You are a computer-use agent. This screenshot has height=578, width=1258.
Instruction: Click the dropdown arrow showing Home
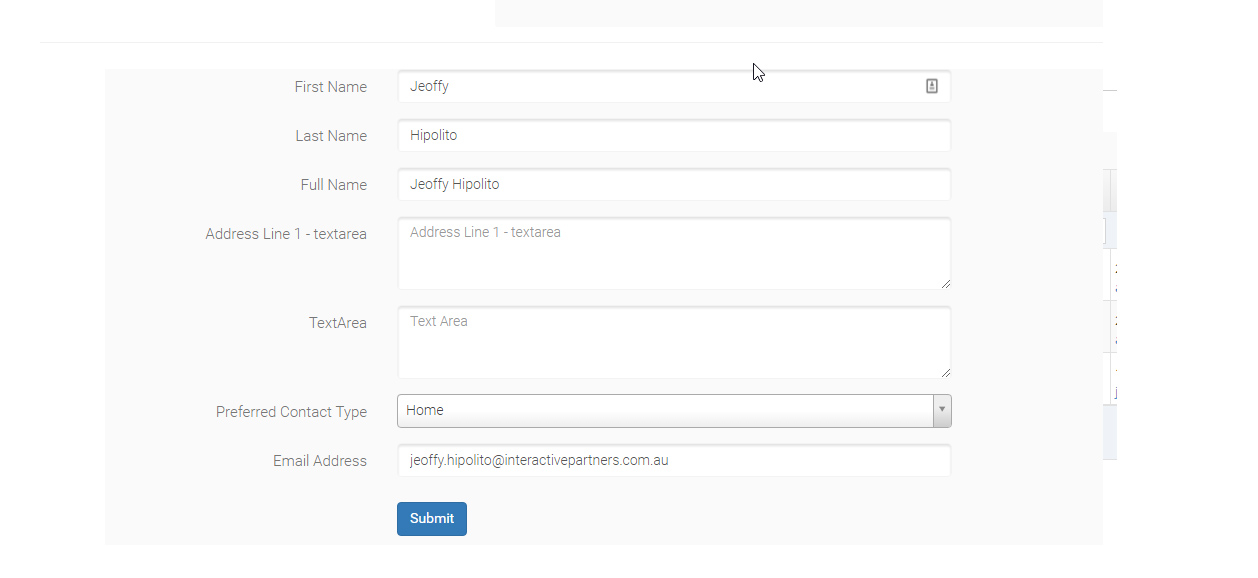[x=940, y=410]
